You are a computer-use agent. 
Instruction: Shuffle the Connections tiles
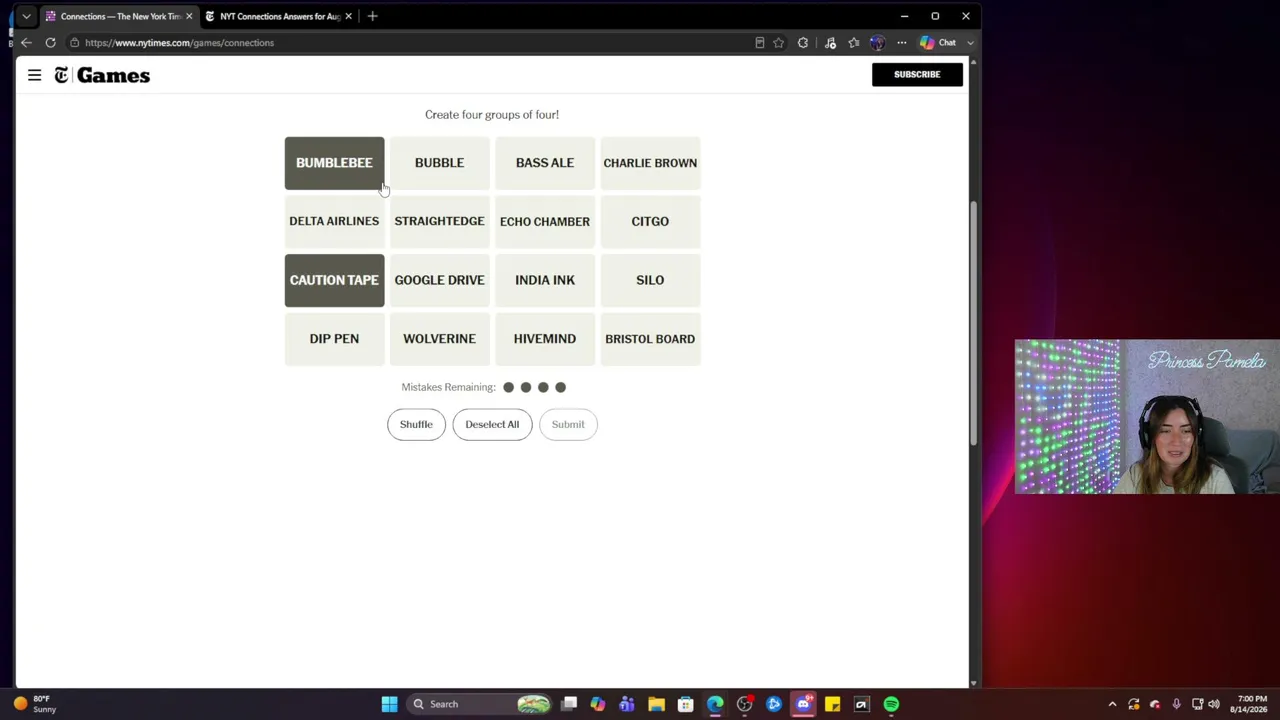pyautogui.click(x=416, y=424)
